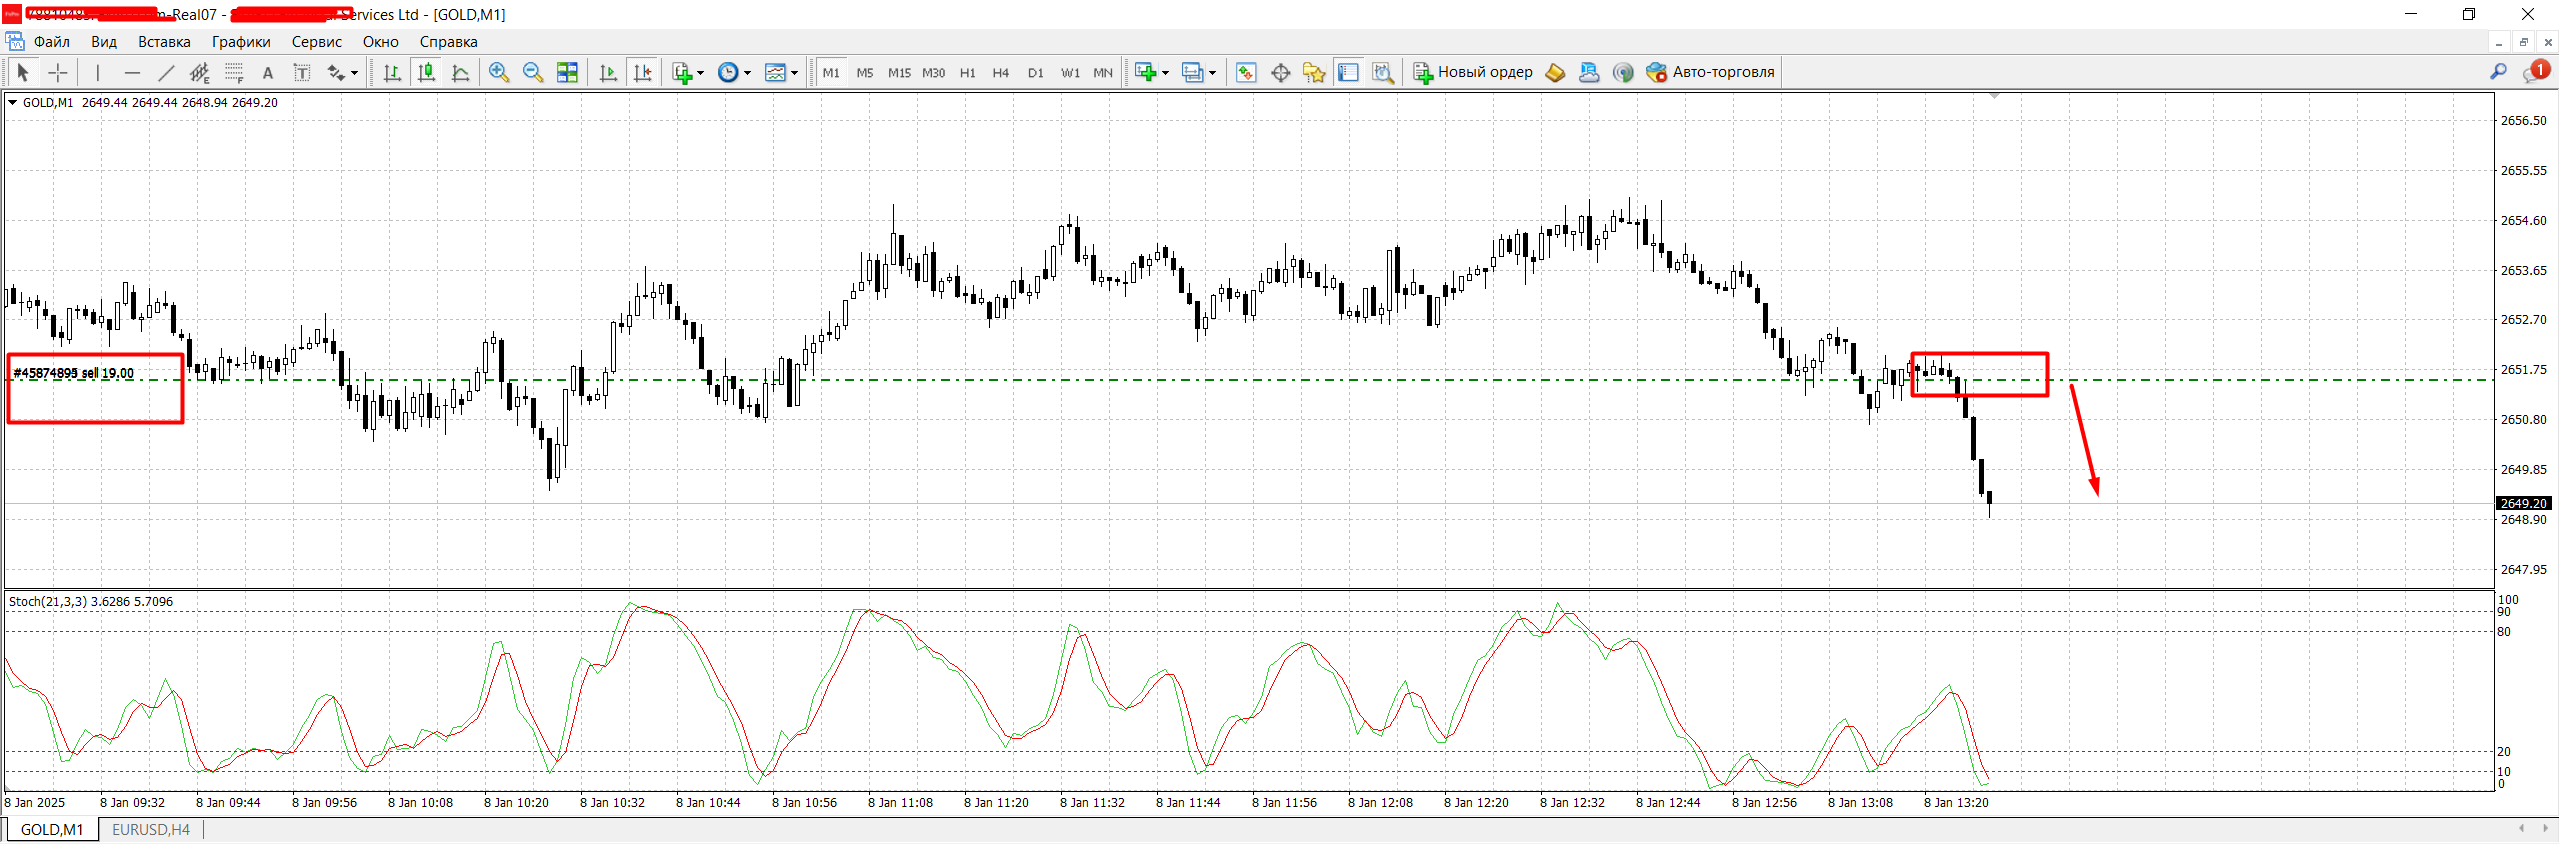This screenshot has width=2559, height=844.
Task: Click current price label 2649.20
Action: 2524,504
